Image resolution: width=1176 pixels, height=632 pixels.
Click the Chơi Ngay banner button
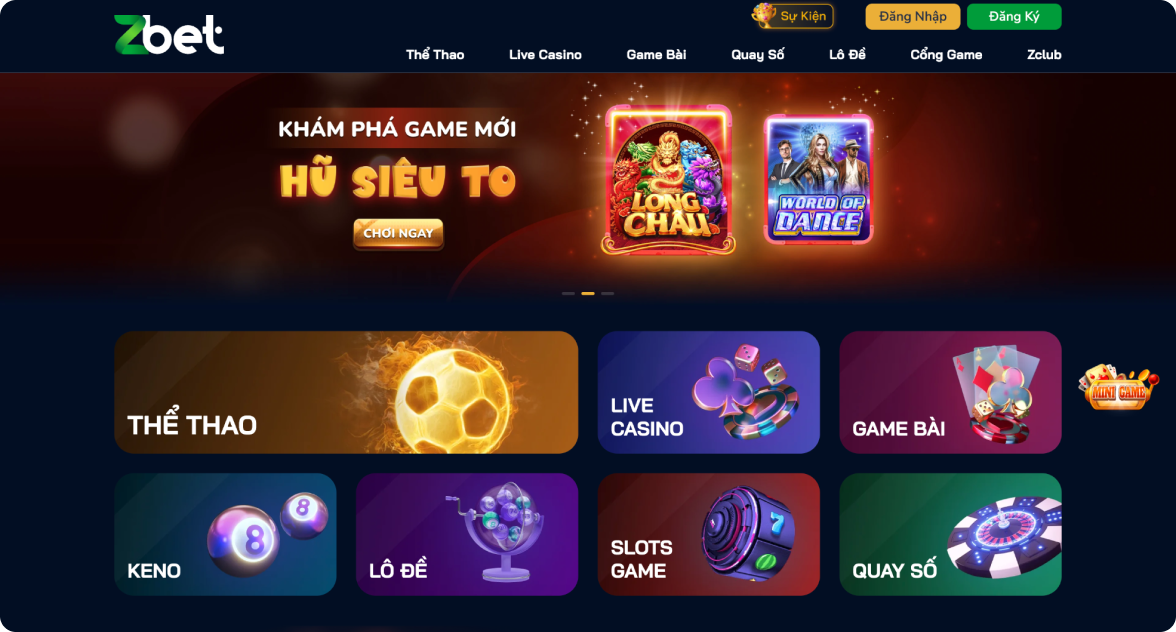click(x=398, y=233)
